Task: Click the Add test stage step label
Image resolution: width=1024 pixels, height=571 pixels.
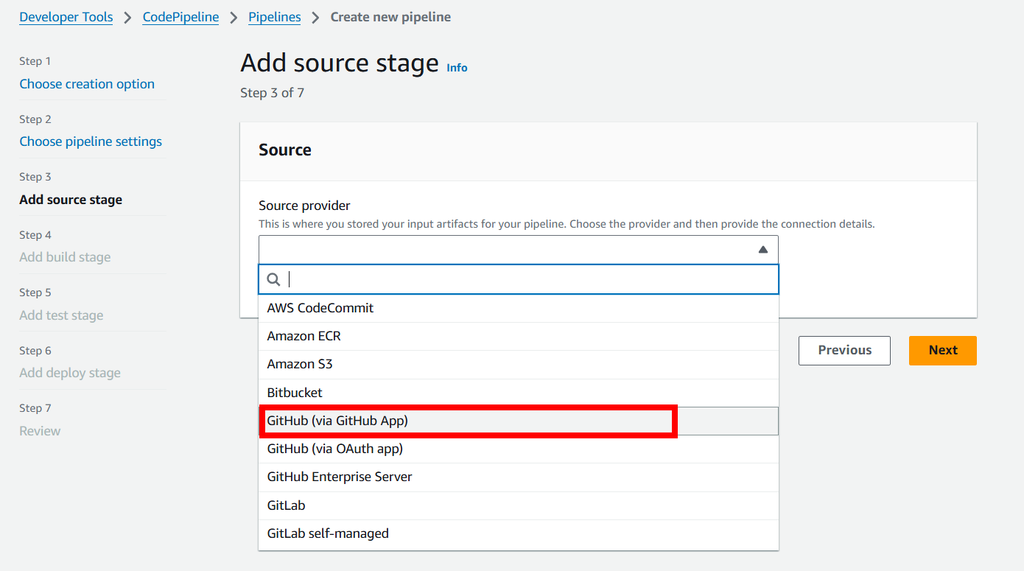Action: [61, 315]
